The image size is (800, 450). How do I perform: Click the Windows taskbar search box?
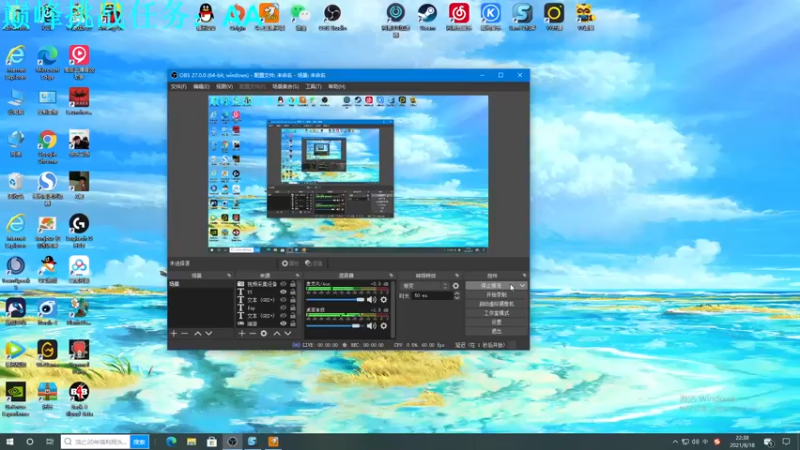pyautogui.click(x=95, y=442)
